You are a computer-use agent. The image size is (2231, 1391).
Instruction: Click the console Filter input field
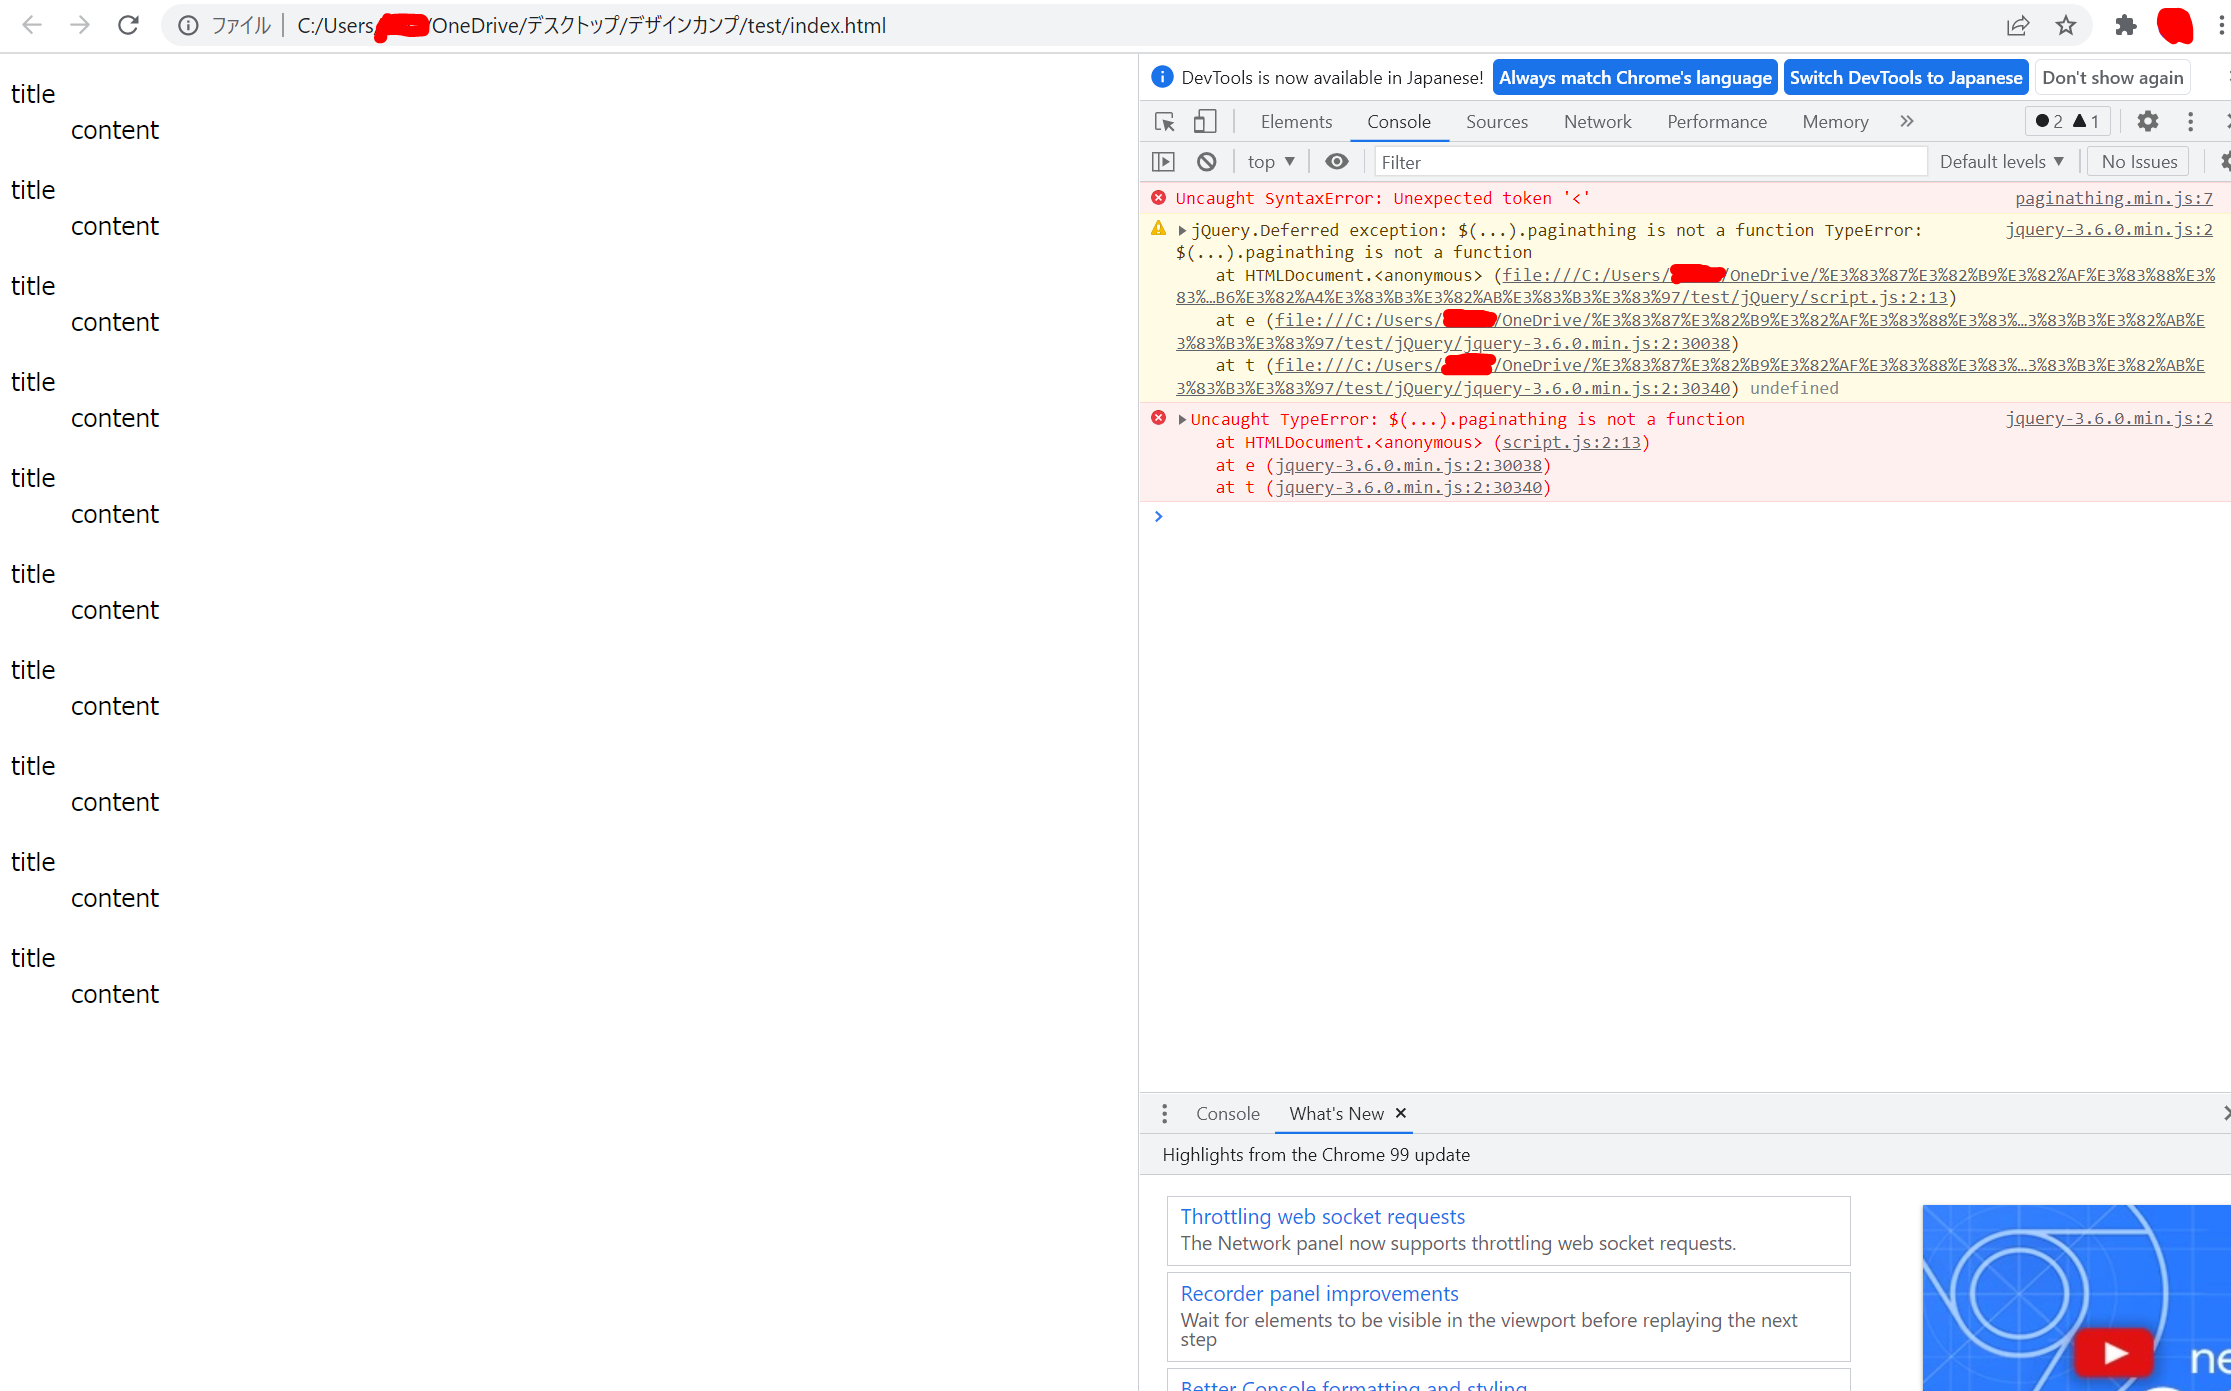click(1650, 161)
